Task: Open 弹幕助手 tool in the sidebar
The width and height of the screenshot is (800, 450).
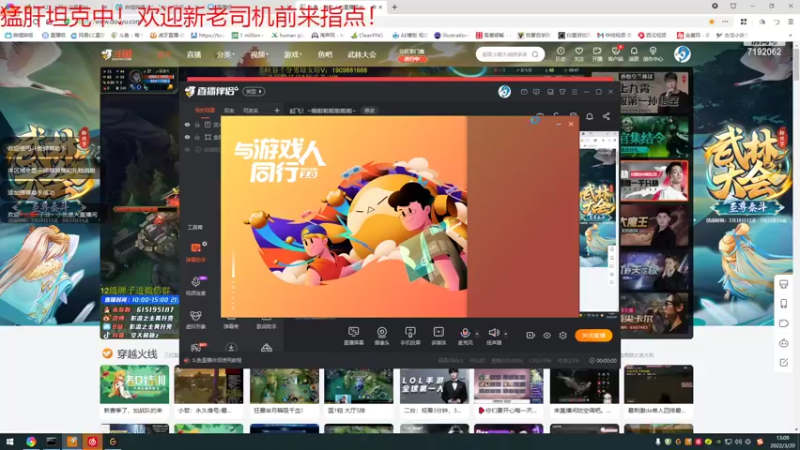Action: [x=196, y=252]
